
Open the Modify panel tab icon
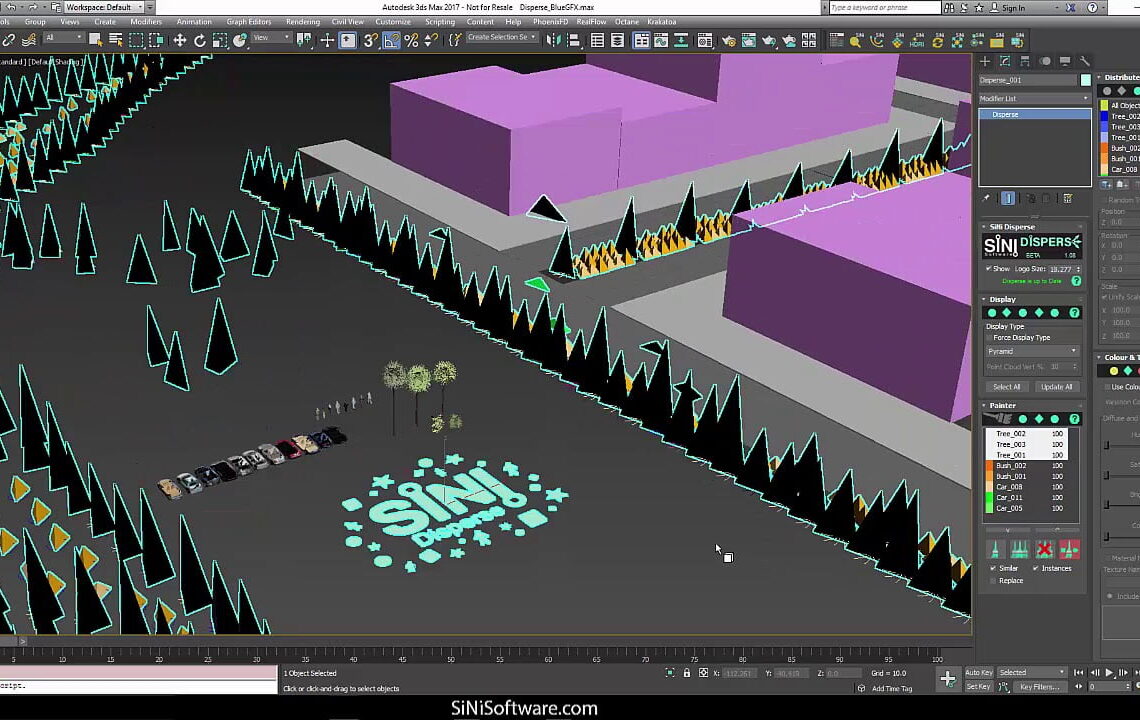point(1005,61)
